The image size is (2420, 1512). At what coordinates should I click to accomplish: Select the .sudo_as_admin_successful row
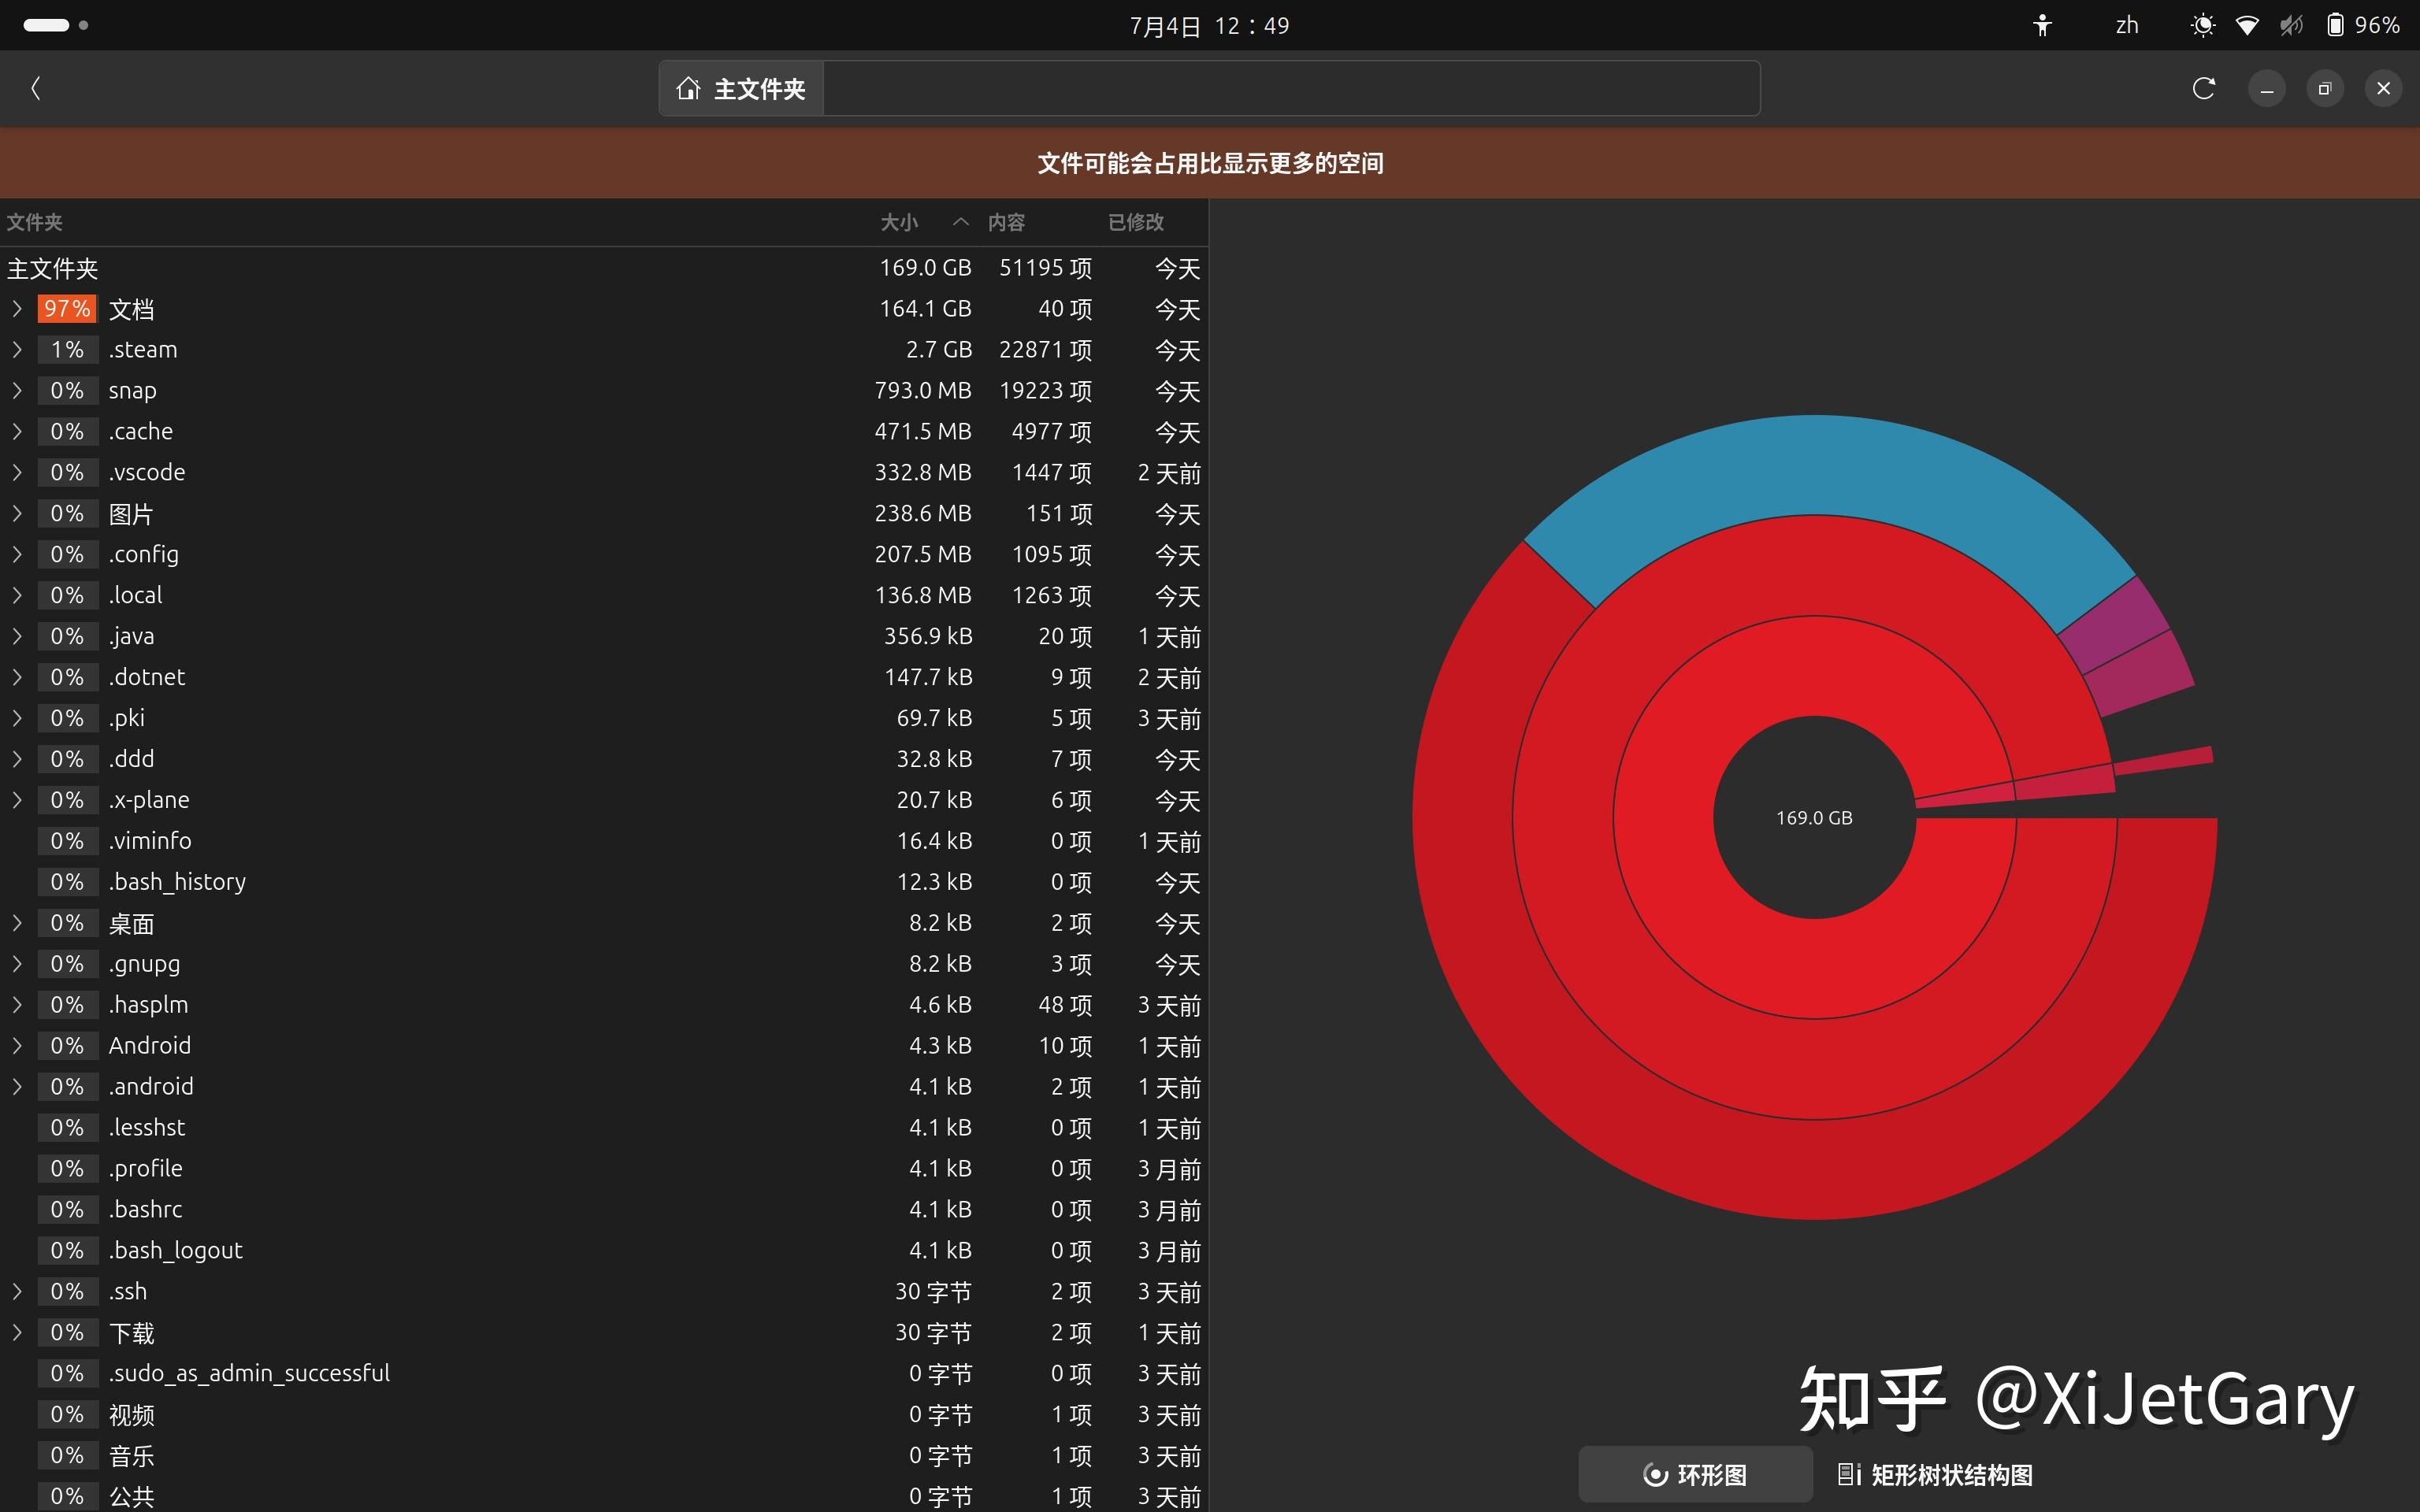(x=604, y=1373)
